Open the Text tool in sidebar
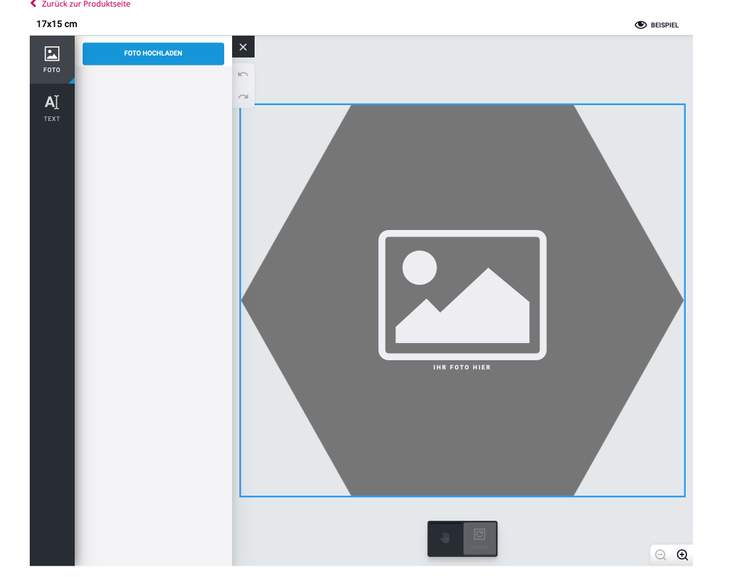The width and height of the screenshot is (734, 577). pyautogui.click(x=52, y=108)
